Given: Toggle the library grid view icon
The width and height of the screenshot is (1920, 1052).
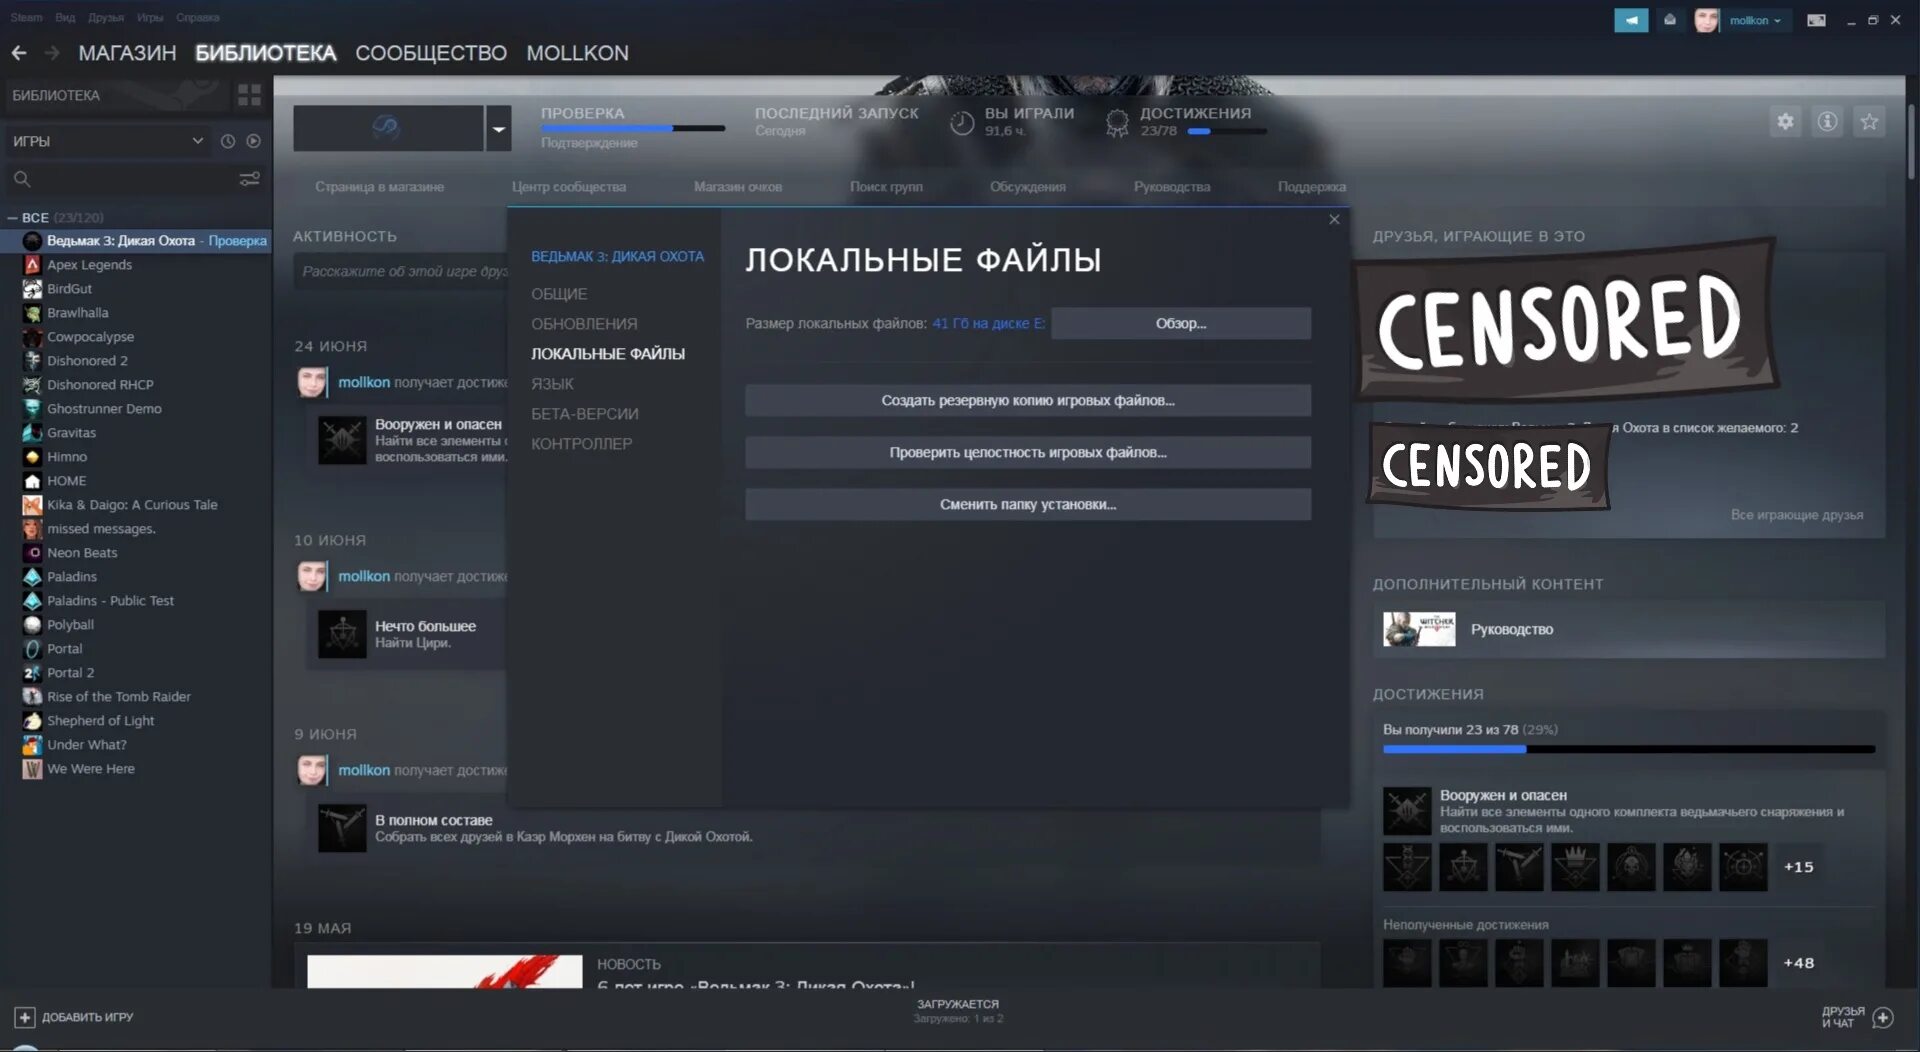Looking at the screenshot, I should 249,95.
